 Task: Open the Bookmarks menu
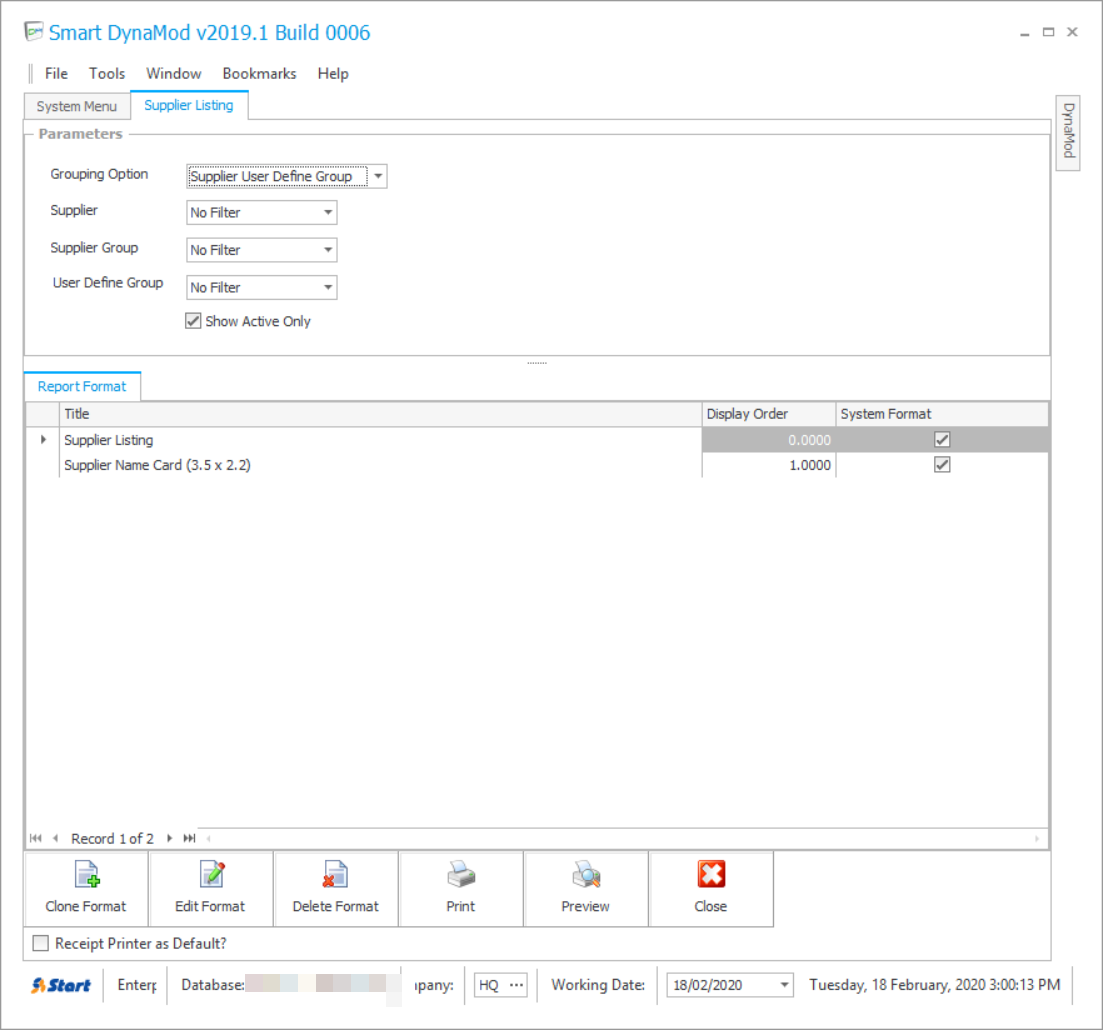[x=260, y=73]
